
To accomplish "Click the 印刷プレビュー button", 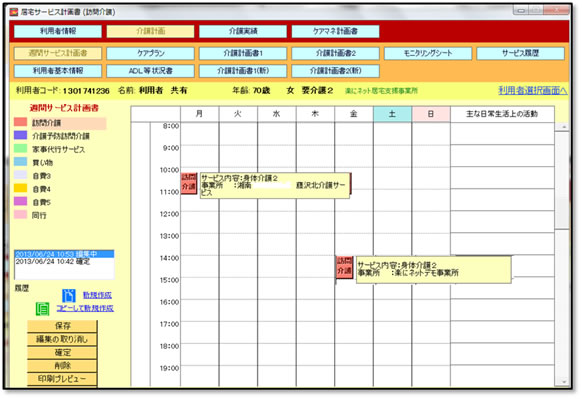I will [x=62, y=379].
